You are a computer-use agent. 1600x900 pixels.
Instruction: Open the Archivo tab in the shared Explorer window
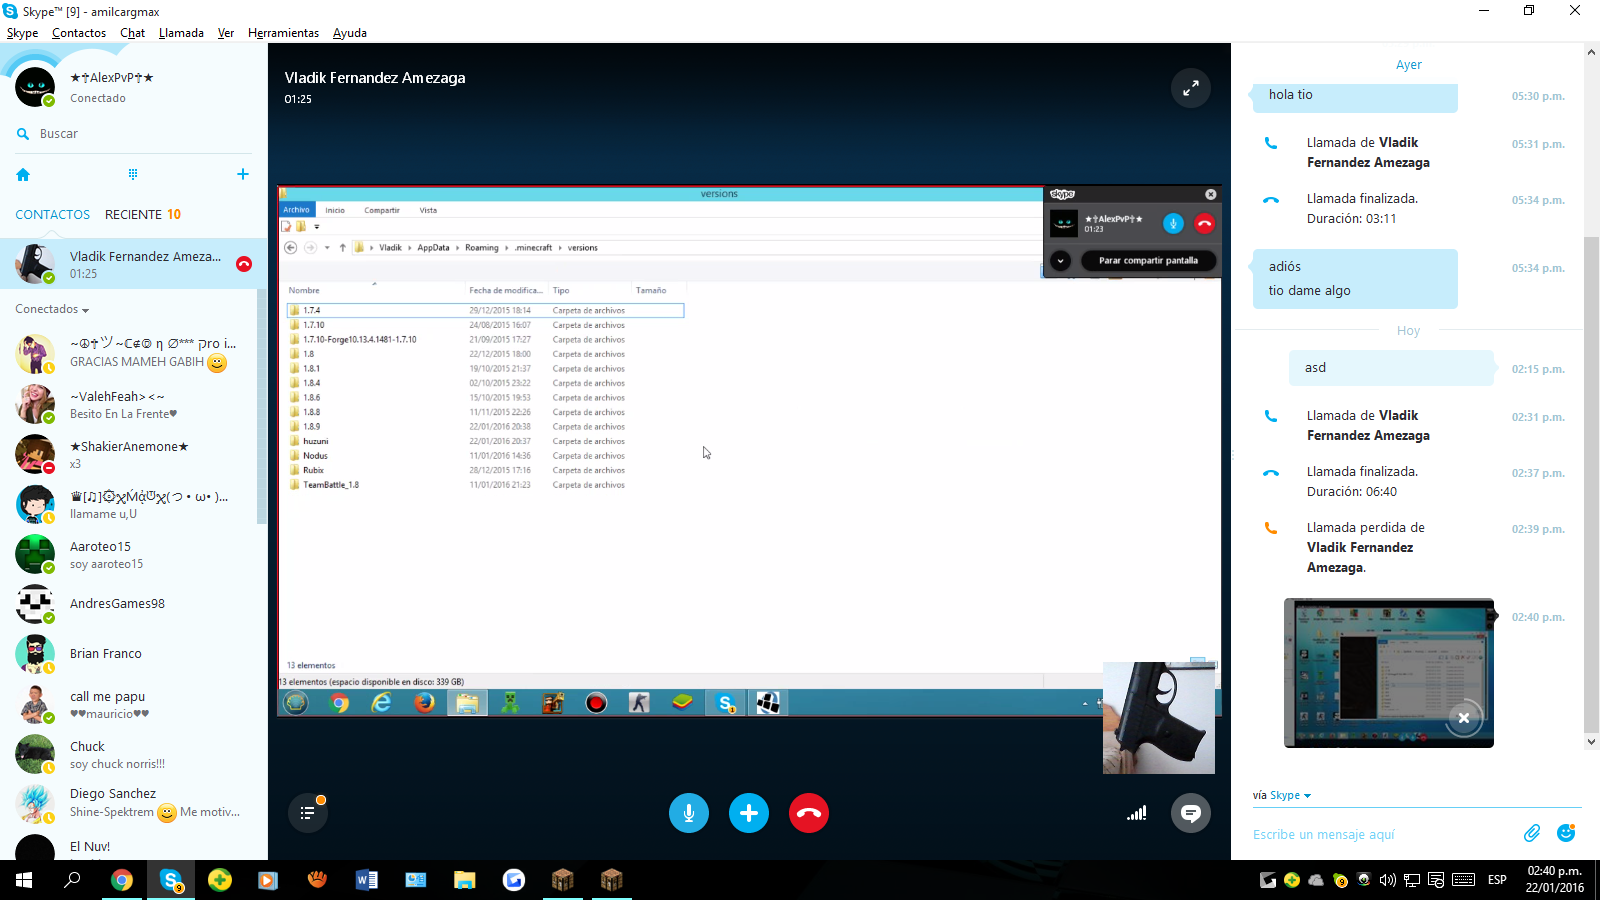coord(297,210)
